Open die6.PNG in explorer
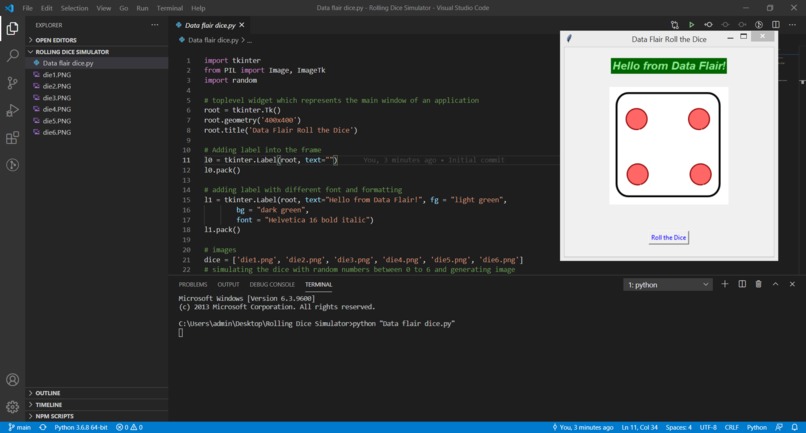This screenshot has width=806, height=433. click(x=97, y=132)
